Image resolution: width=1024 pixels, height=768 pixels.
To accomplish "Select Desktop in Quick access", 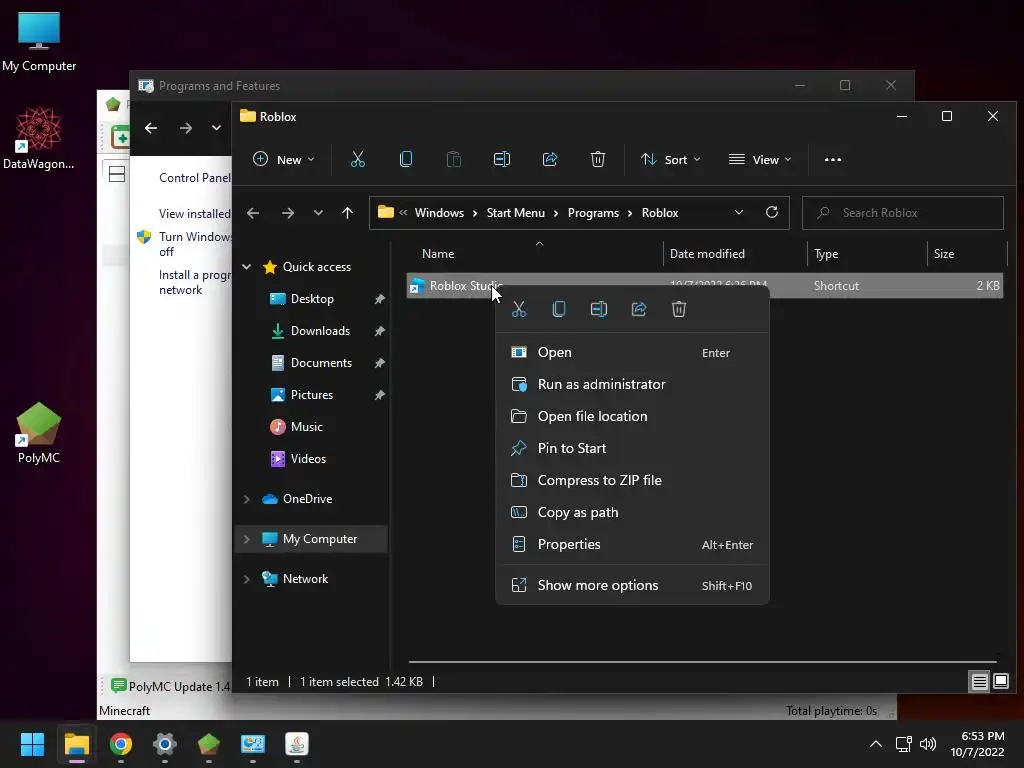I will click(312, 299).
